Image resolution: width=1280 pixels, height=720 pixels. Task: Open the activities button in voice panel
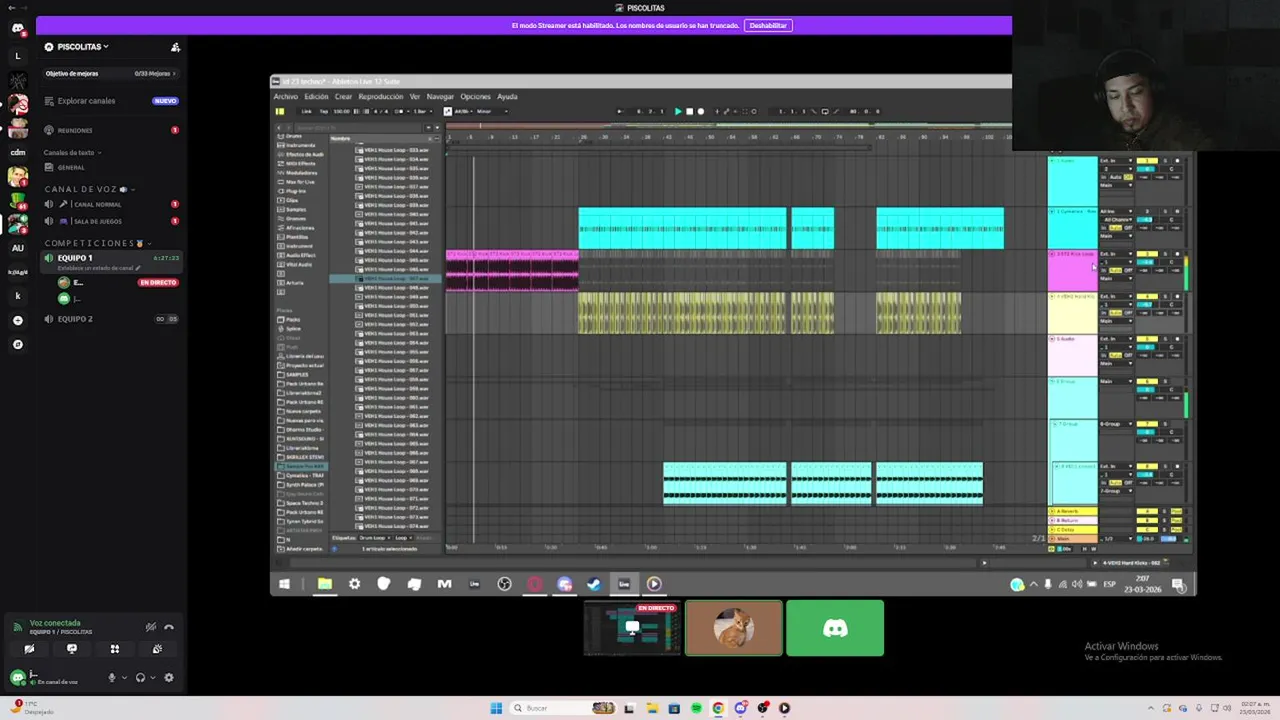[x=115, y=649]
